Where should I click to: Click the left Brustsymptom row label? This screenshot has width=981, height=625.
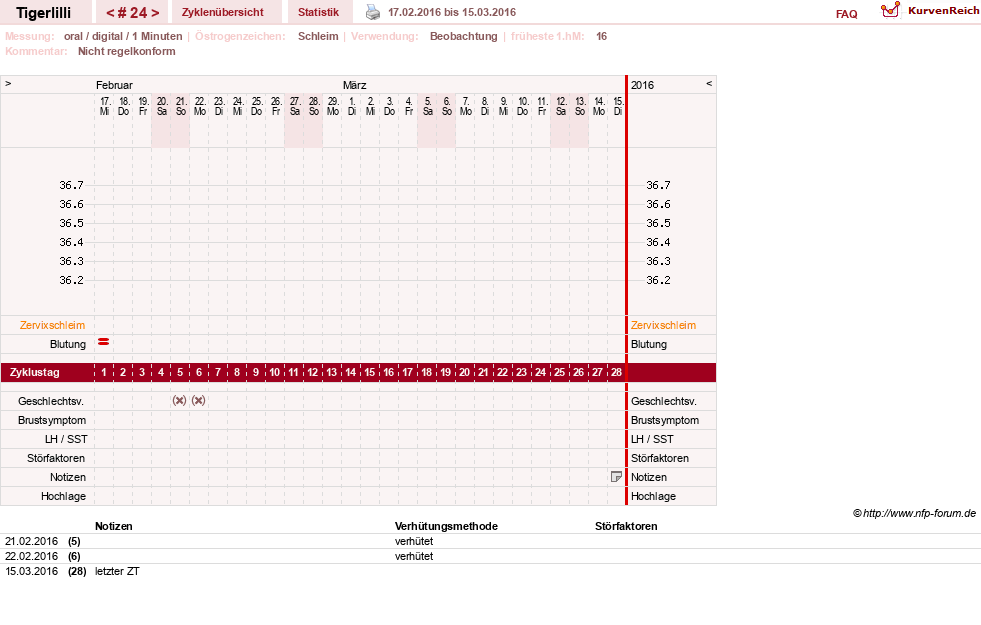(52, 420)
